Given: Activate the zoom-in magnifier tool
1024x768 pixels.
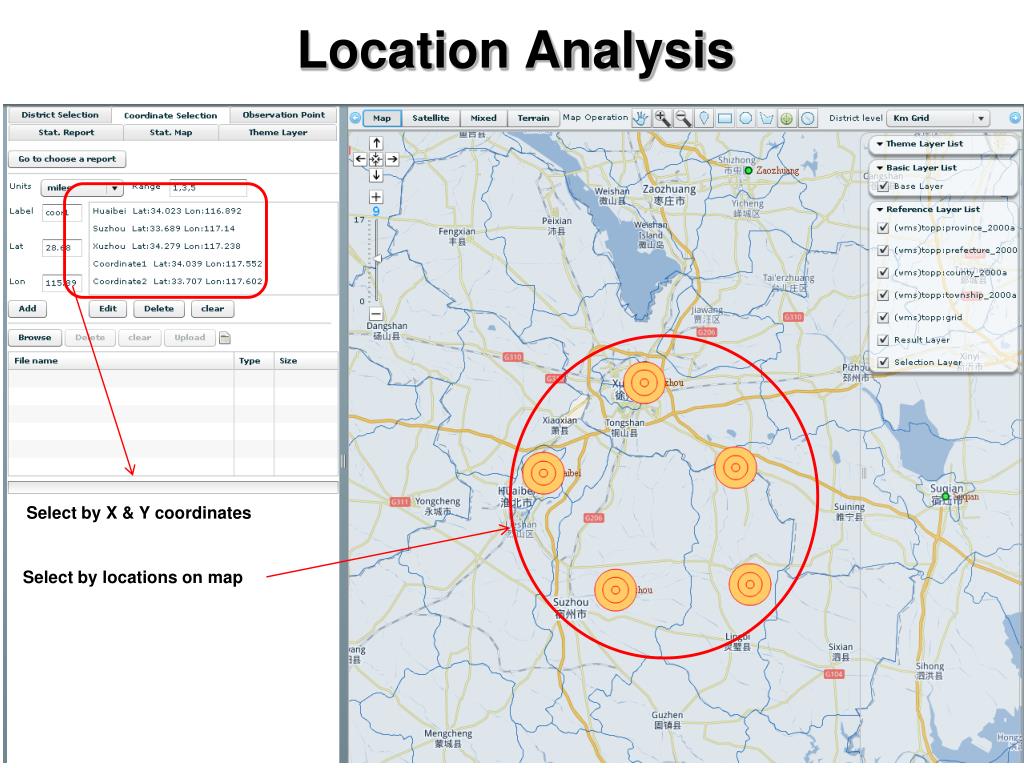Looking at the screenshot, I should click(x=662, y=118).
